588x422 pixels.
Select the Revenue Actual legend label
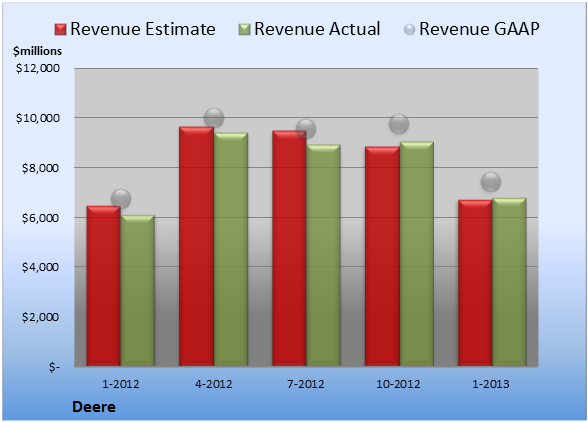(x=317, y=29)
